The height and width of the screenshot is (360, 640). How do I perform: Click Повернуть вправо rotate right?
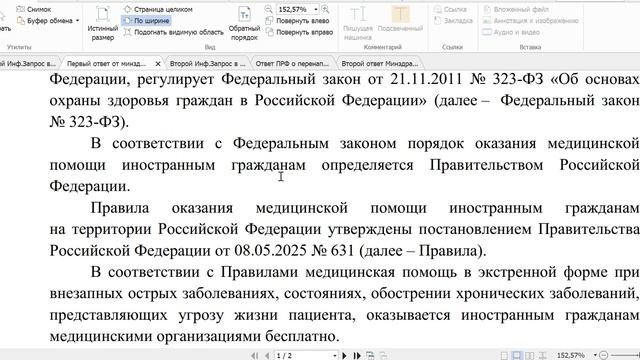click(x=300, y=32)
